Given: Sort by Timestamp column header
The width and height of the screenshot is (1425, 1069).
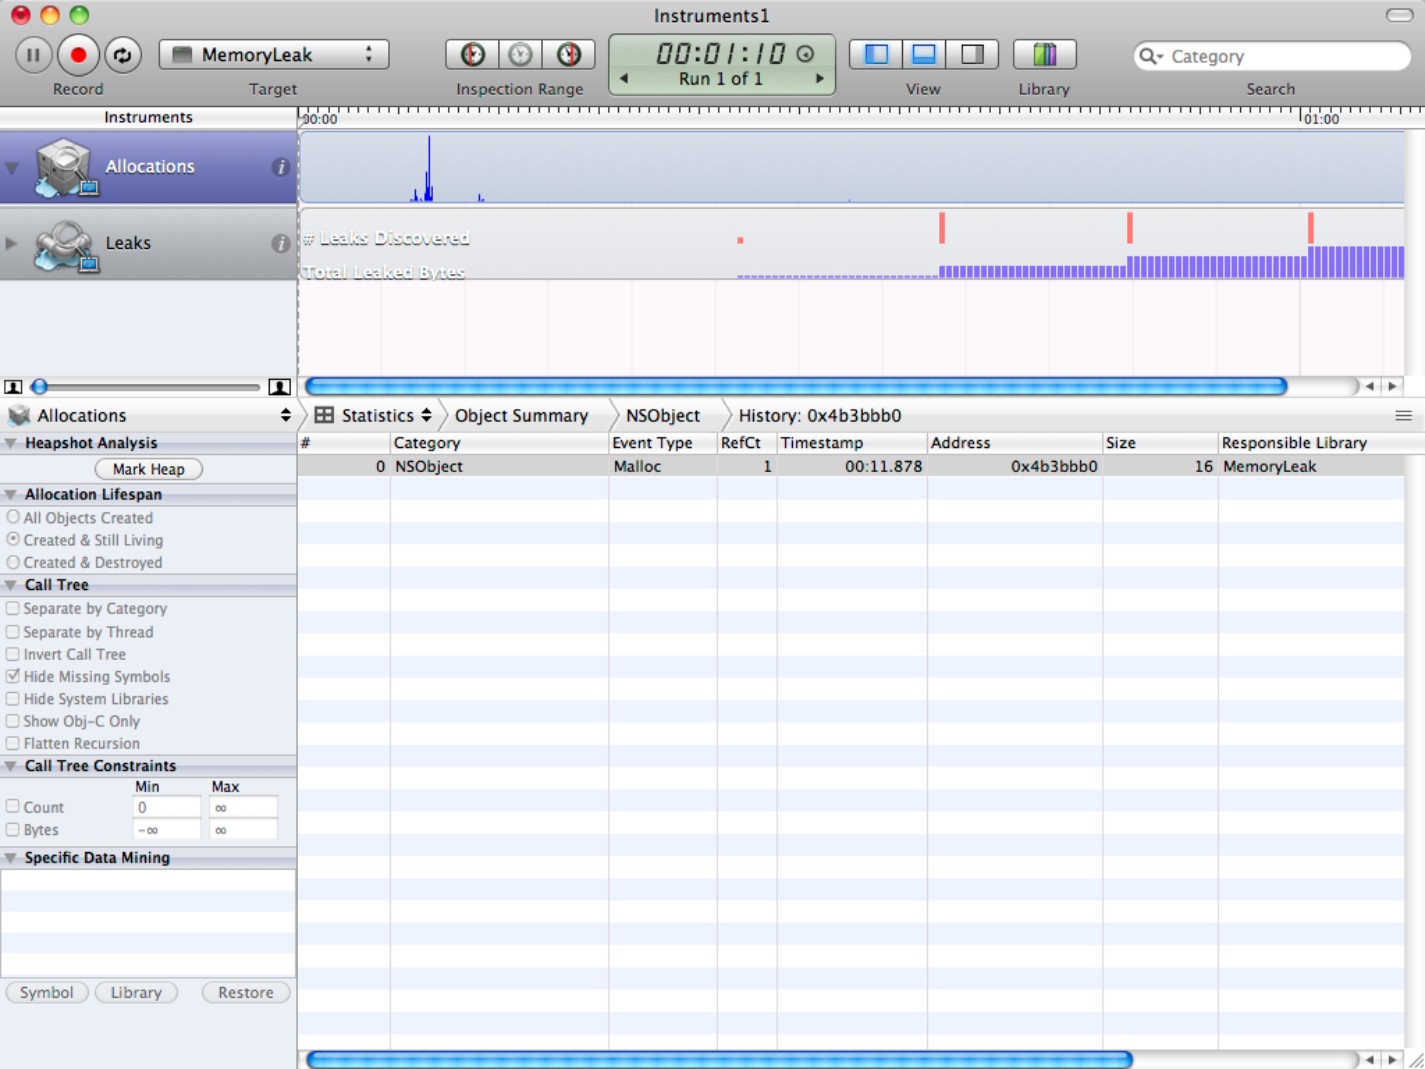Looking at the screenshot, I should pyautogui.click(x=852, y=443).
